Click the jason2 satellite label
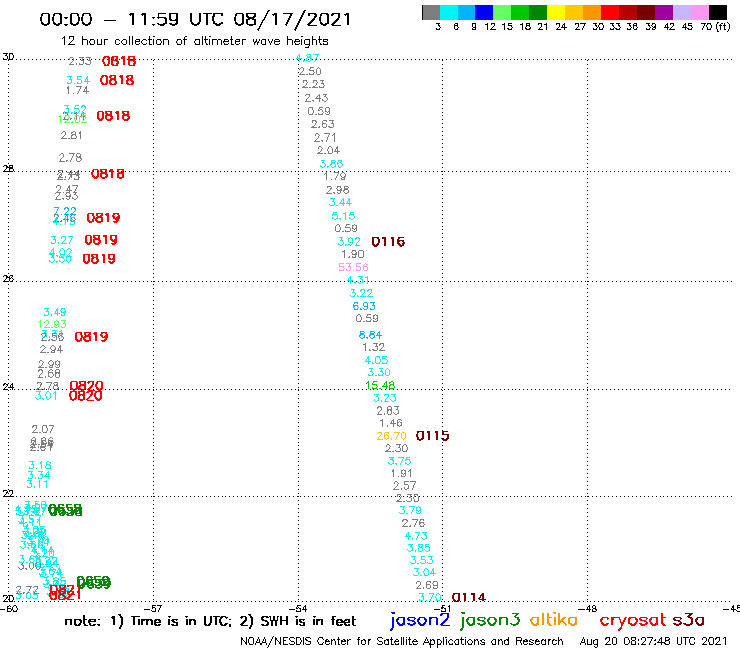Viewport: 740px width, 650px height. point(420,620)
